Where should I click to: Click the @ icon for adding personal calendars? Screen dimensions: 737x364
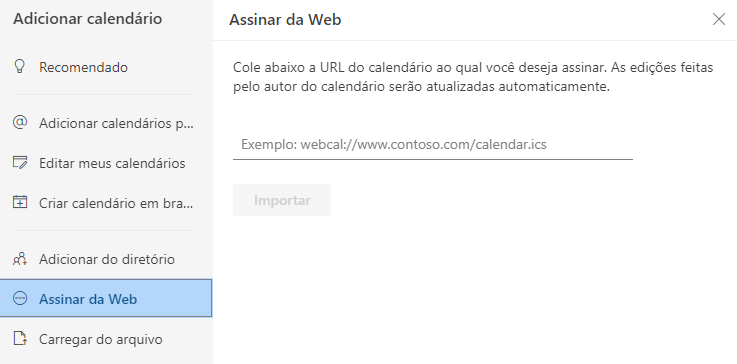pos(20,123)
